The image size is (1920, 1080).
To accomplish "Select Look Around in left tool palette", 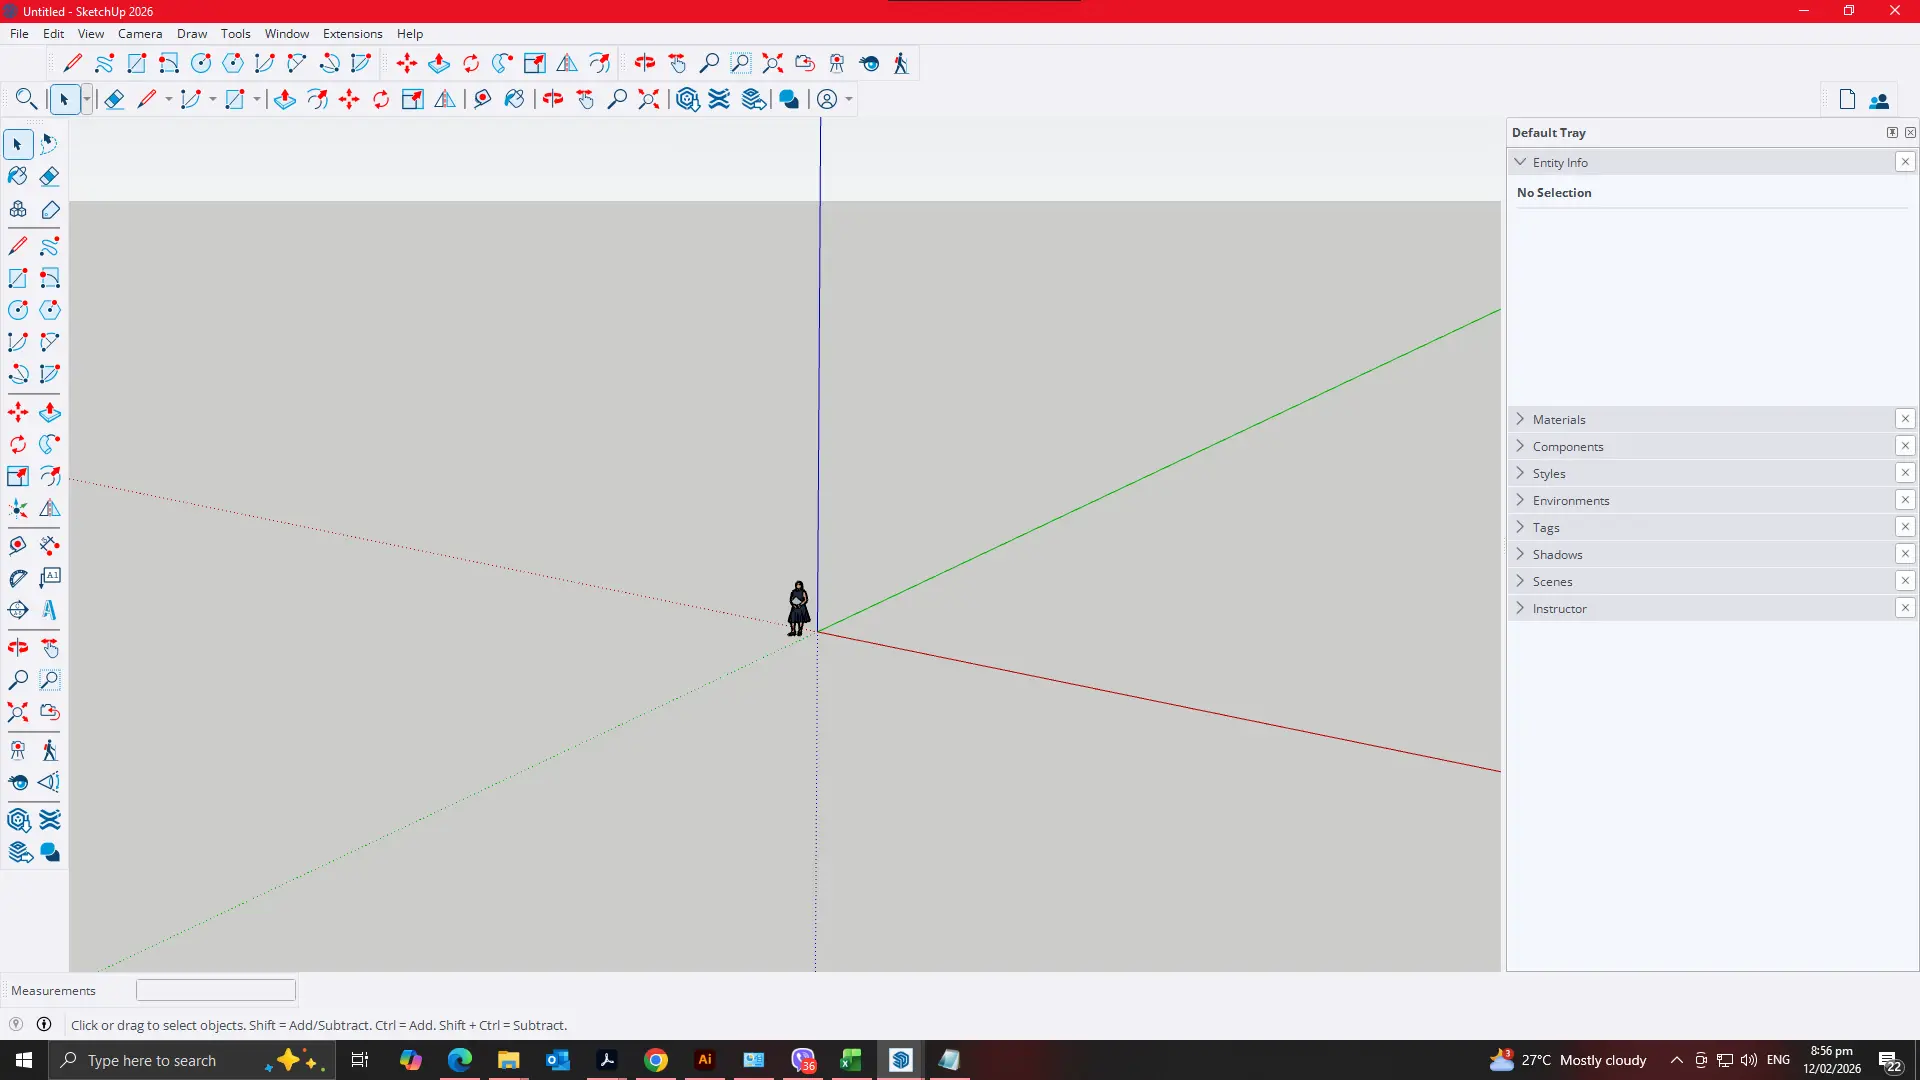I will 18,782.
